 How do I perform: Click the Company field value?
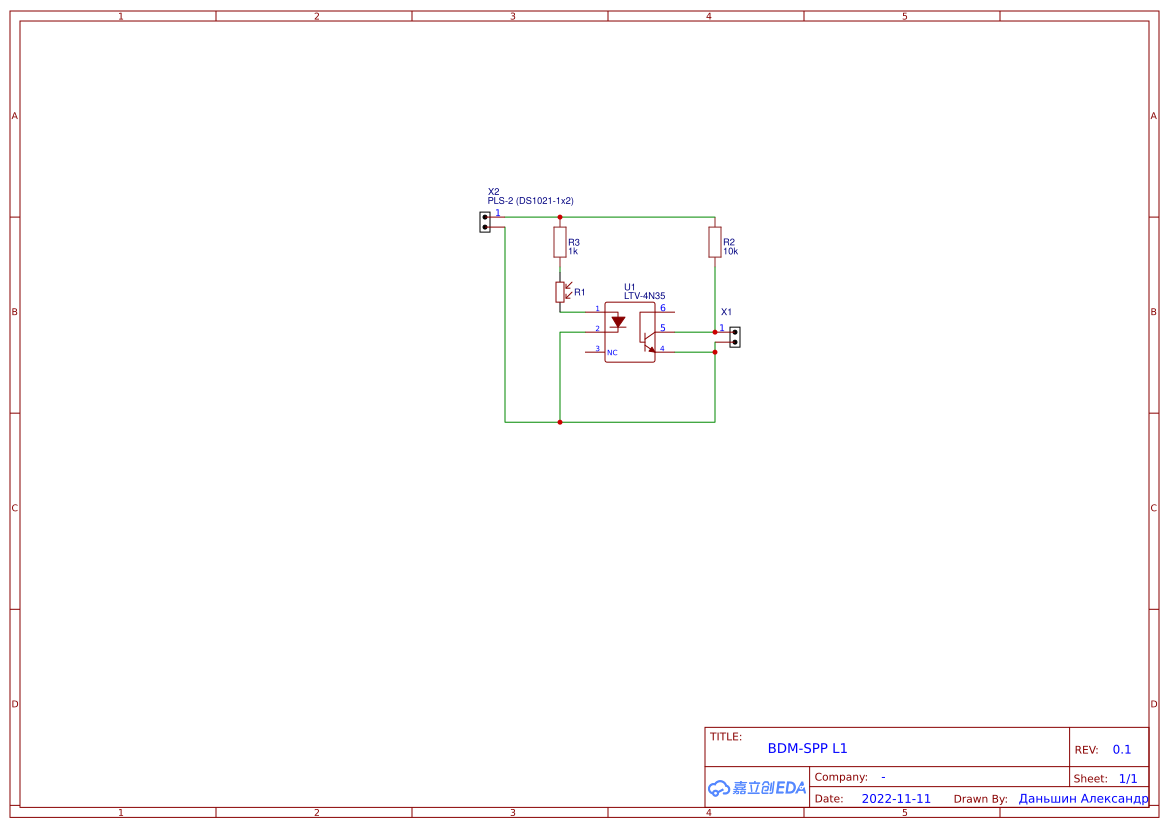(x=883, y=777)
